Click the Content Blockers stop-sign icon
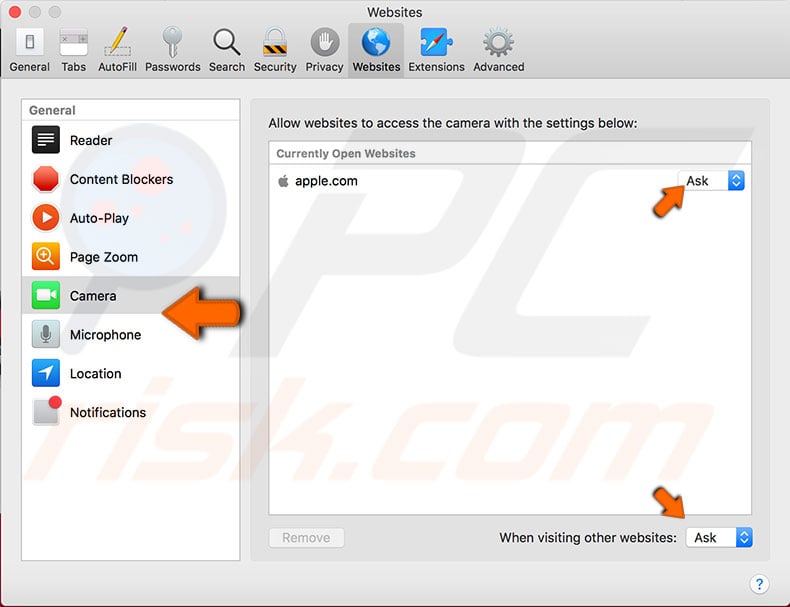 tap(46, 179)
